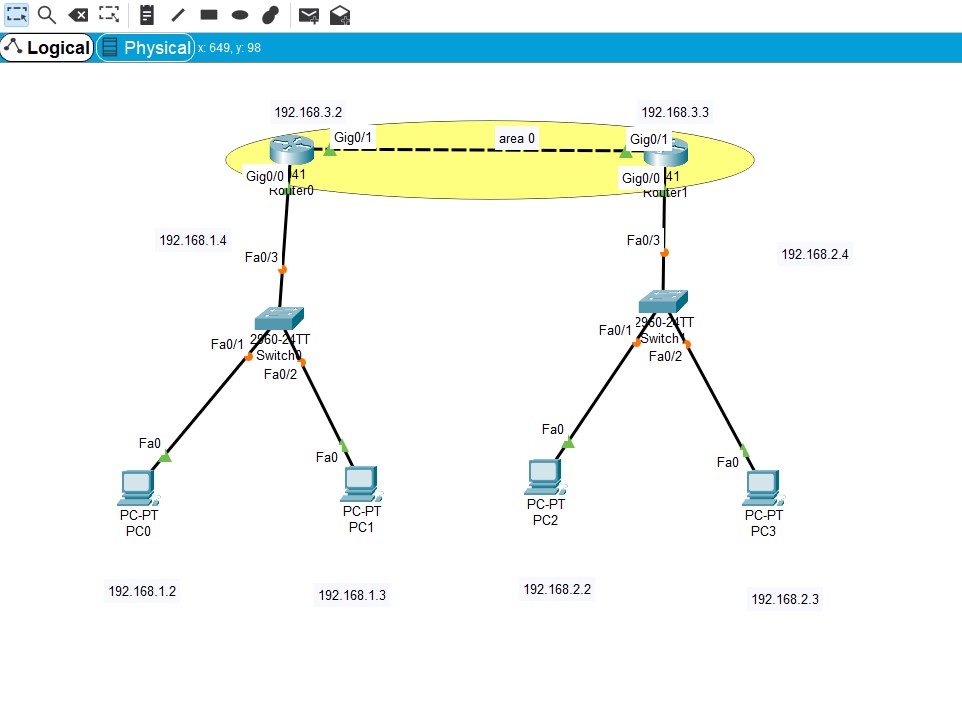This screenshot has width=962, height=702.
Task: Click the area 0 text label
Action: click(x=517, y=139)
